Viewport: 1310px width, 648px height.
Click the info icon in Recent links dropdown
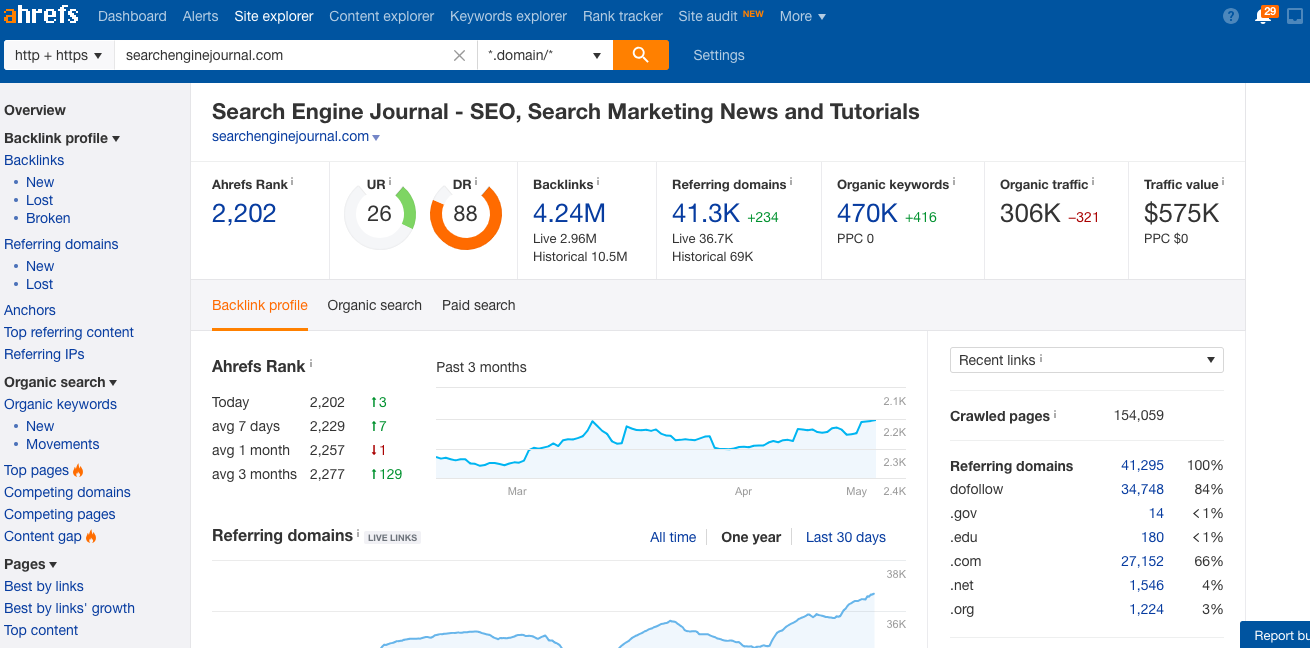tap(1041, 358)
